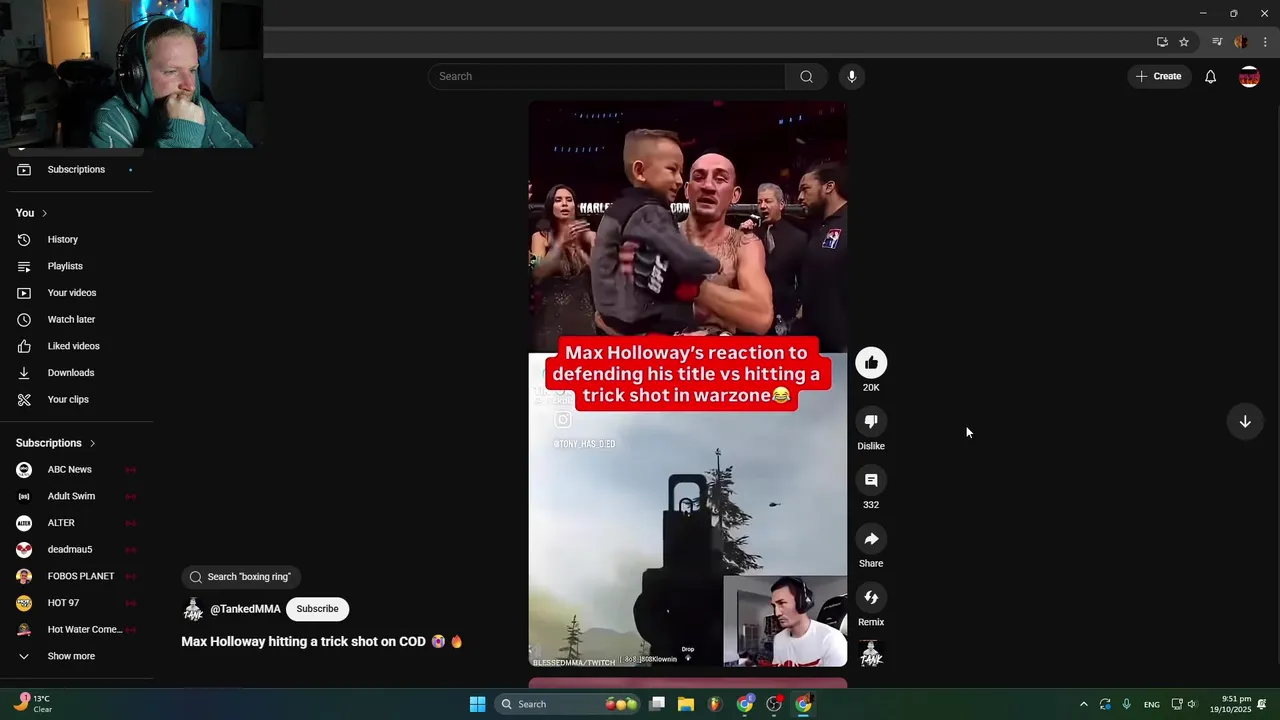Open Chrome three-dot menu

tap(1265, 42)
